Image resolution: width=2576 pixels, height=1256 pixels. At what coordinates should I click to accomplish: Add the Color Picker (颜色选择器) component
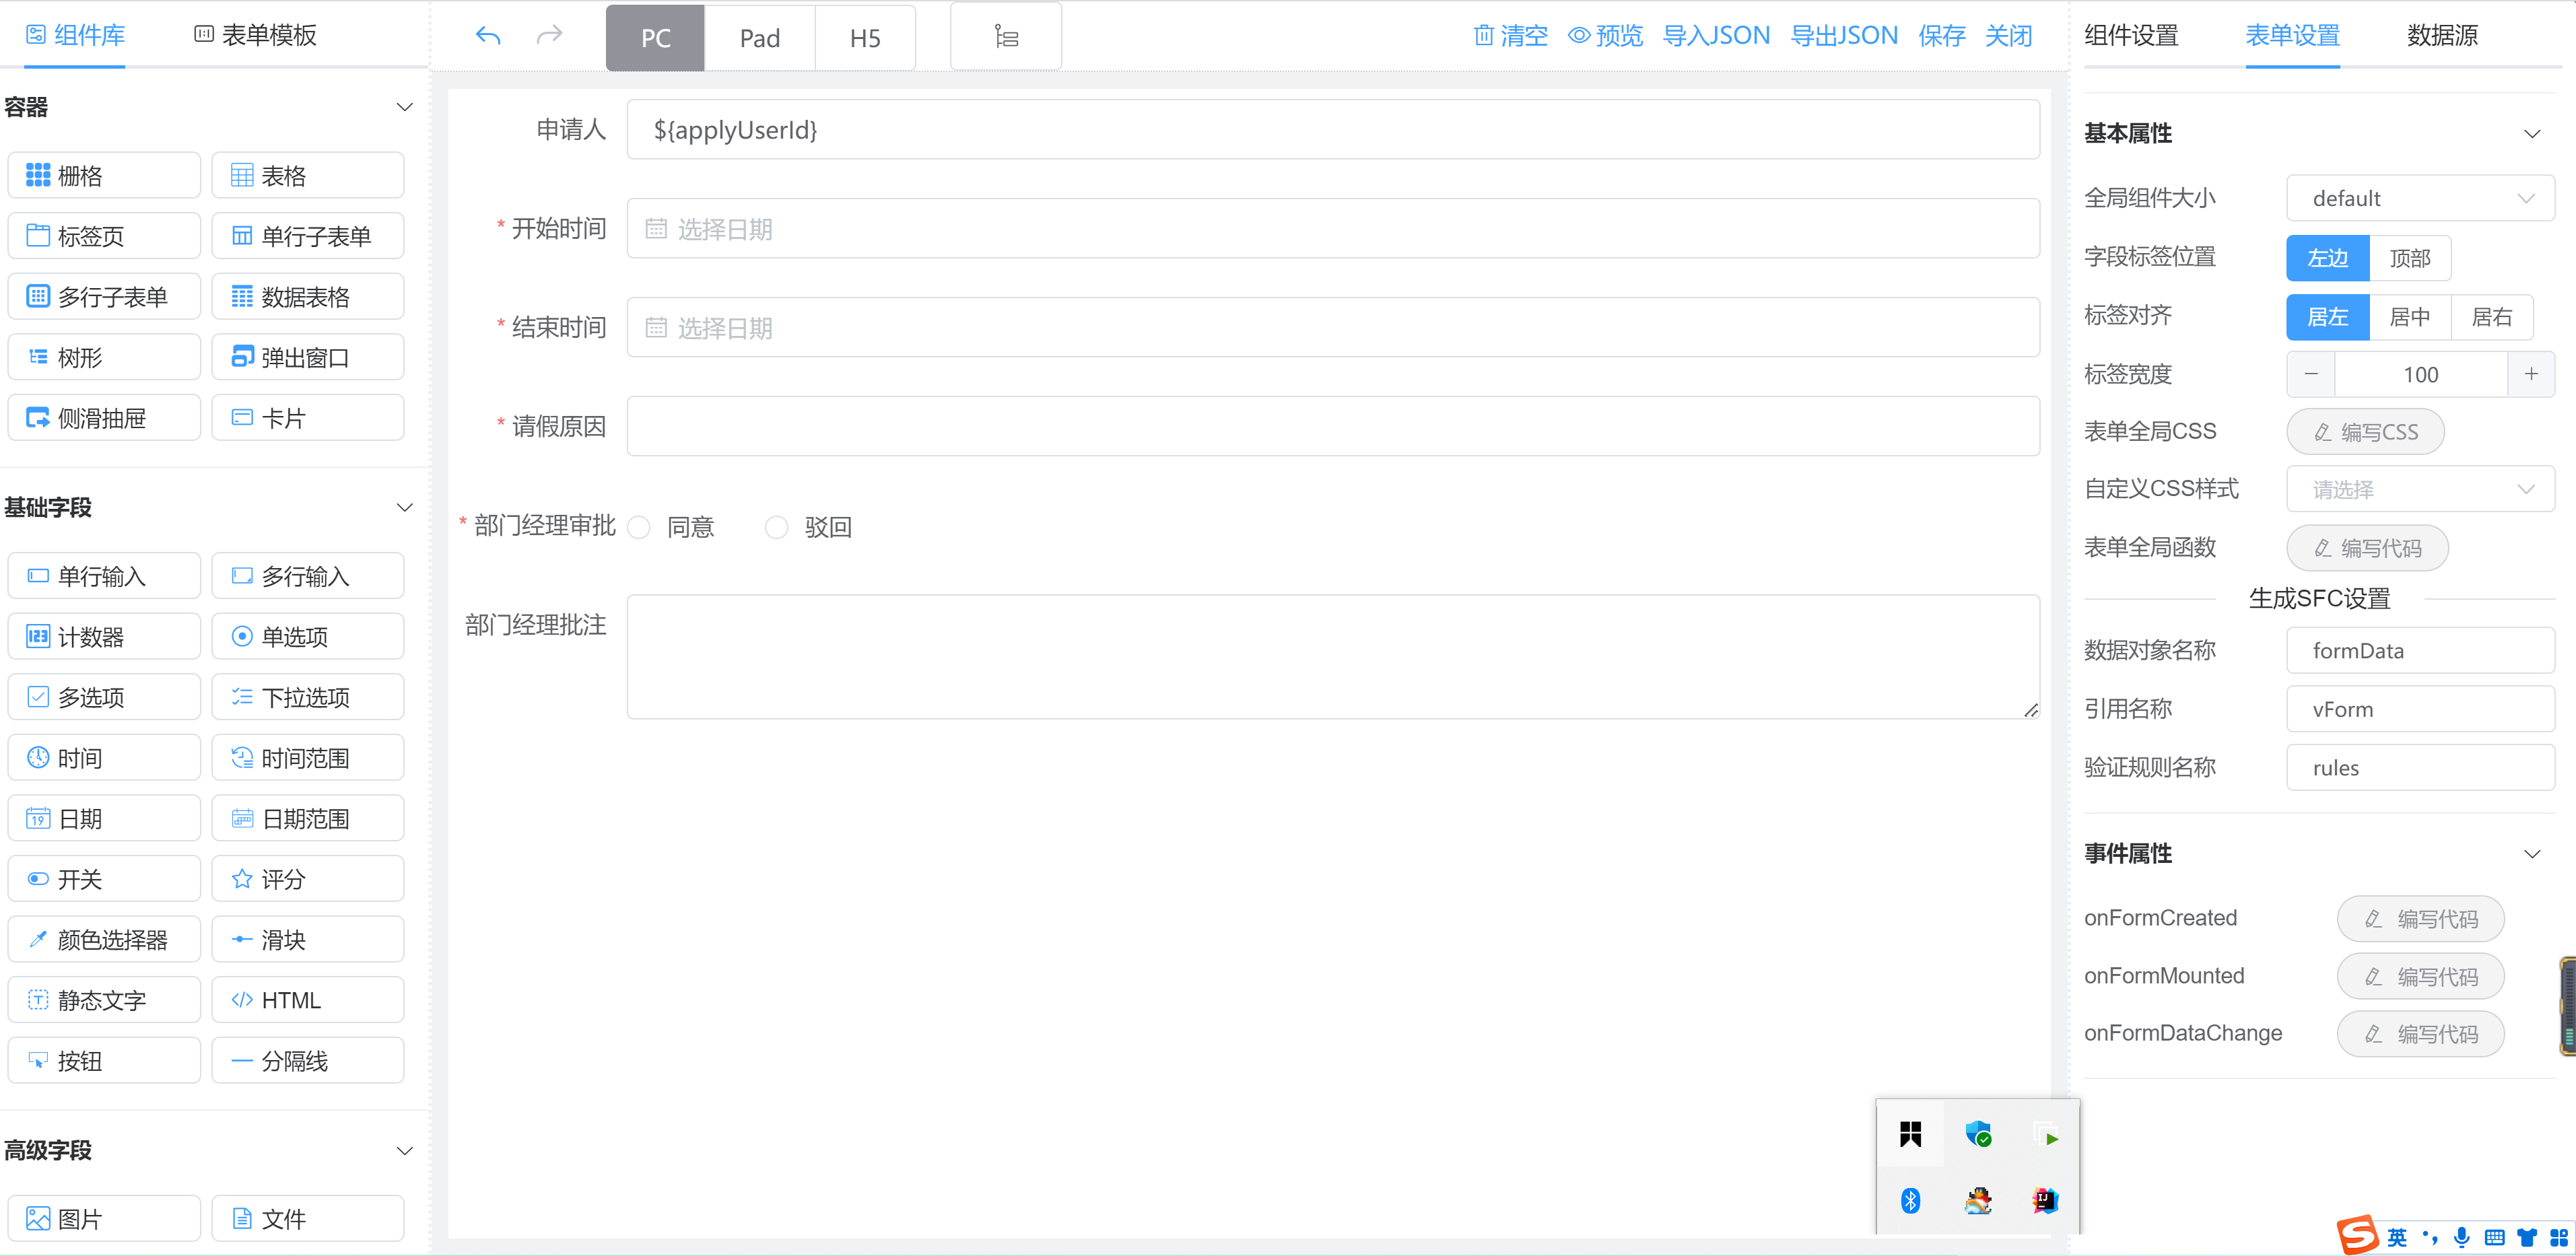click(x=104, y=940)
